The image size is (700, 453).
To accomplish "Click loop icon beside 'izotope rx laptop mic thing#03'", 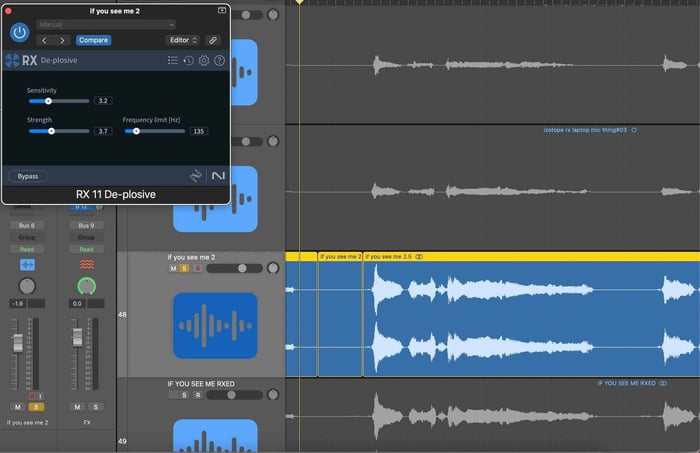I will pos(634,130).
